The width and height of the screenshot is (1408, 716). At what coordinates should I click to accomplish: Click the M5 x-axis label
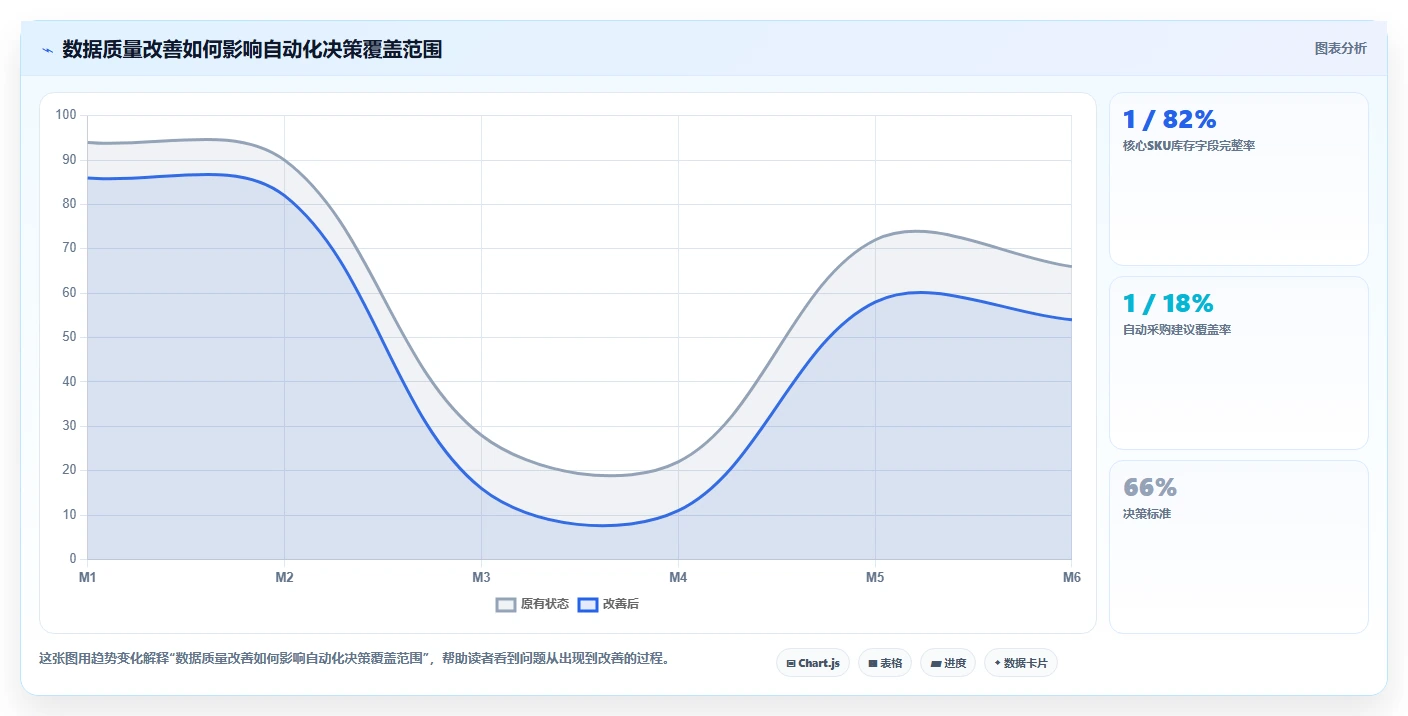875,577
